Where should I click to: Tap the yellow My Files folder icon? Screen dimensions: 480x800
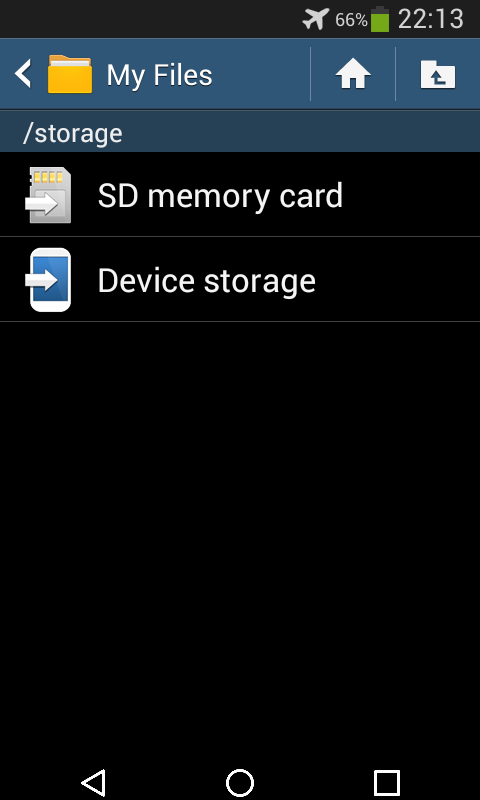tap(70, 74)
